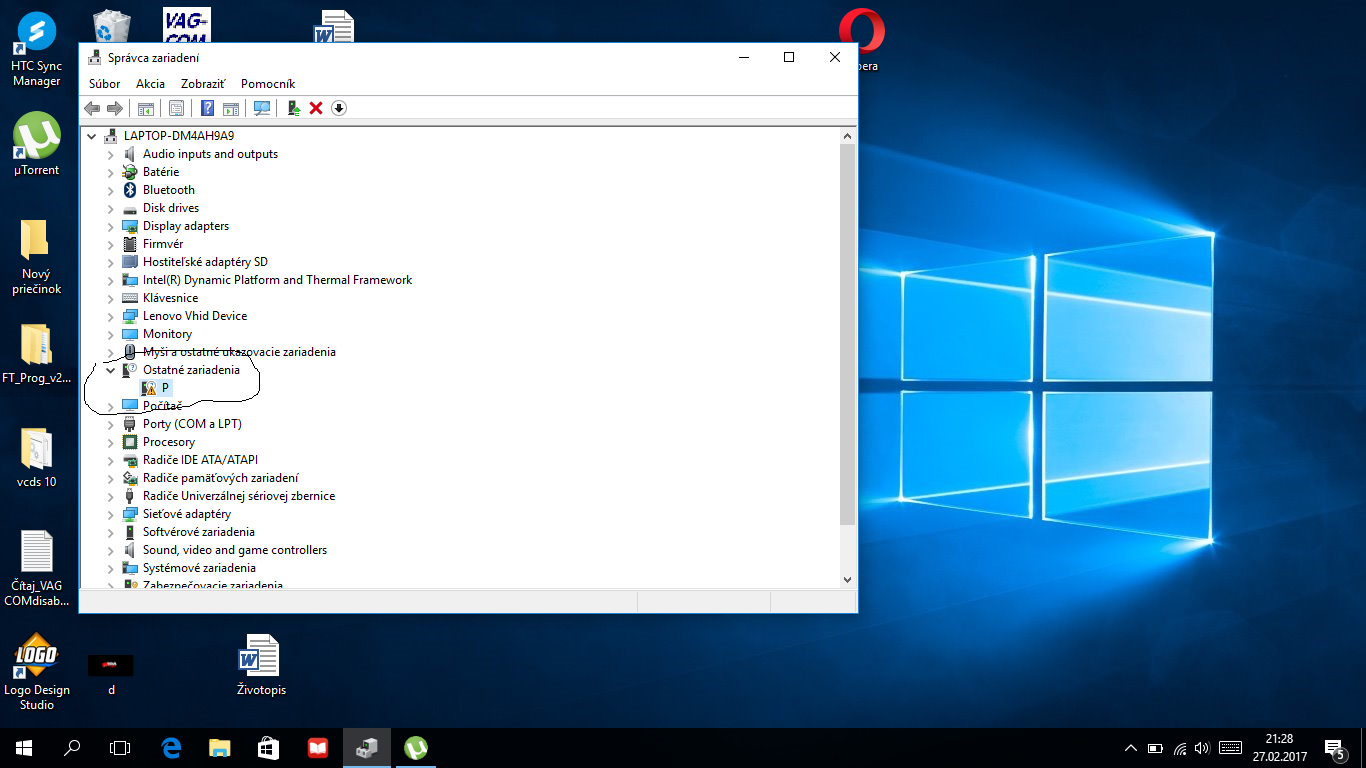Select the unknown device P with warning
Screen dimensions: 1366x768
tap(157, 388)
